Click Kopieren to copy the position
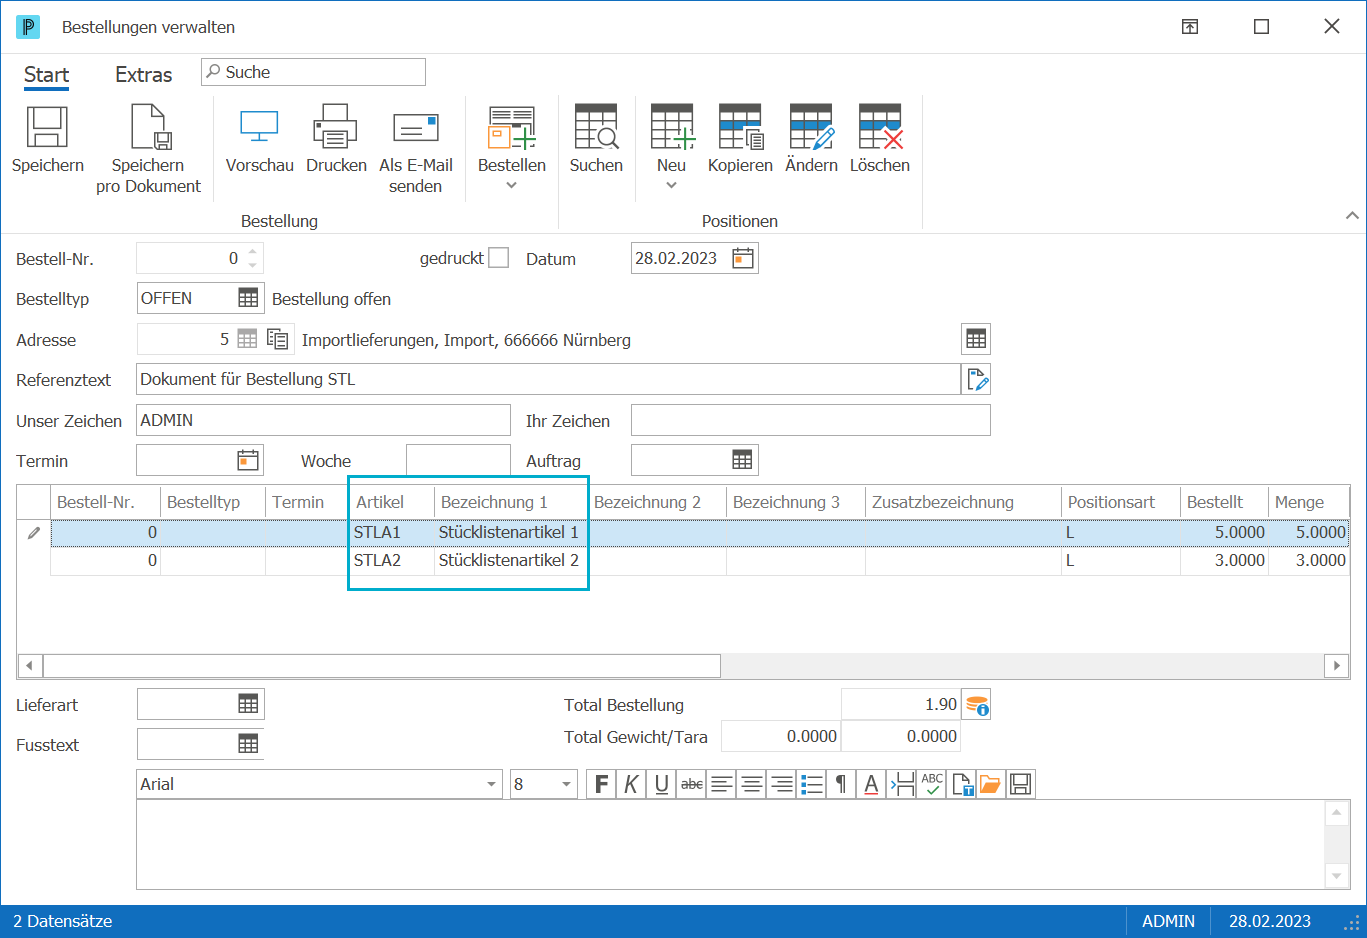1367x938 pixels. [740, 139]
